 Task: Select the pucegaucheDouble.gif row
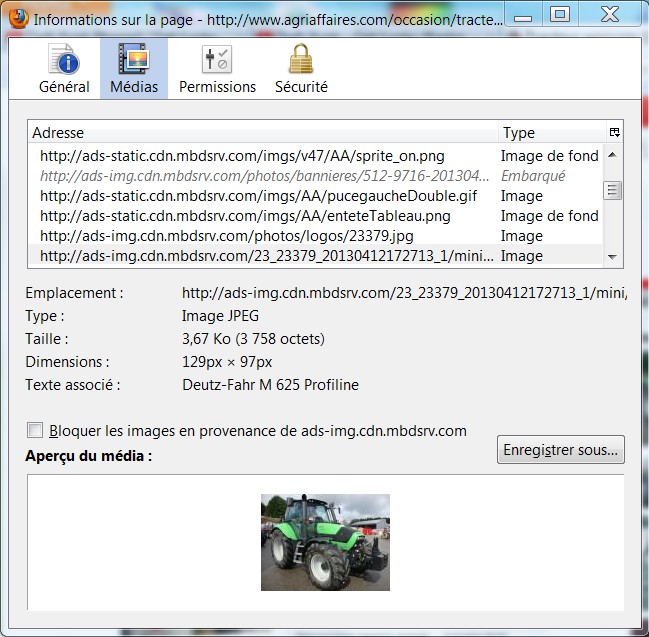tap(315, 196)
